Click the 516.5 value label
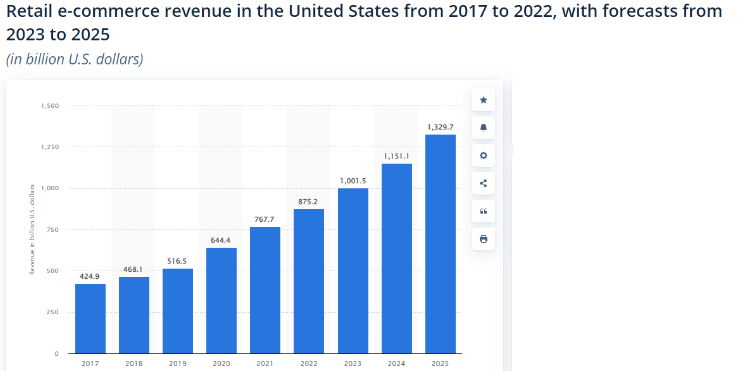 point(177,261)
